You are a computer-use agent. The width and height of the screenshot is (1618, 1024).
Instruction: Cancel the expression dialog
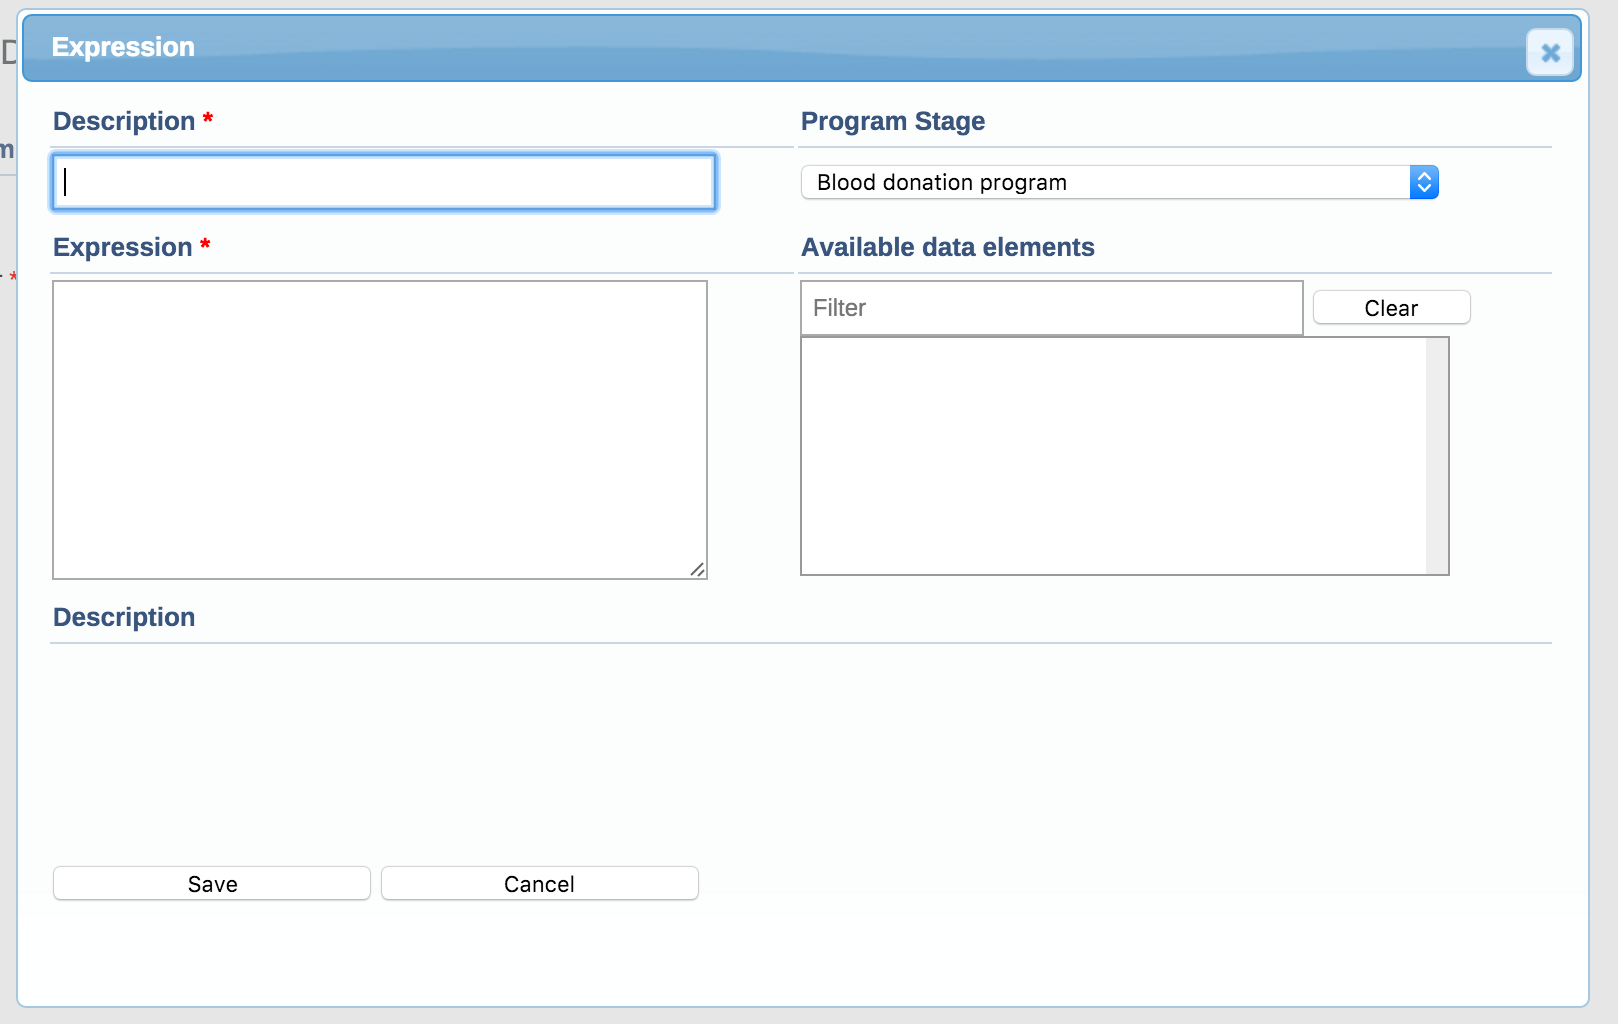(x=539, y=884)
